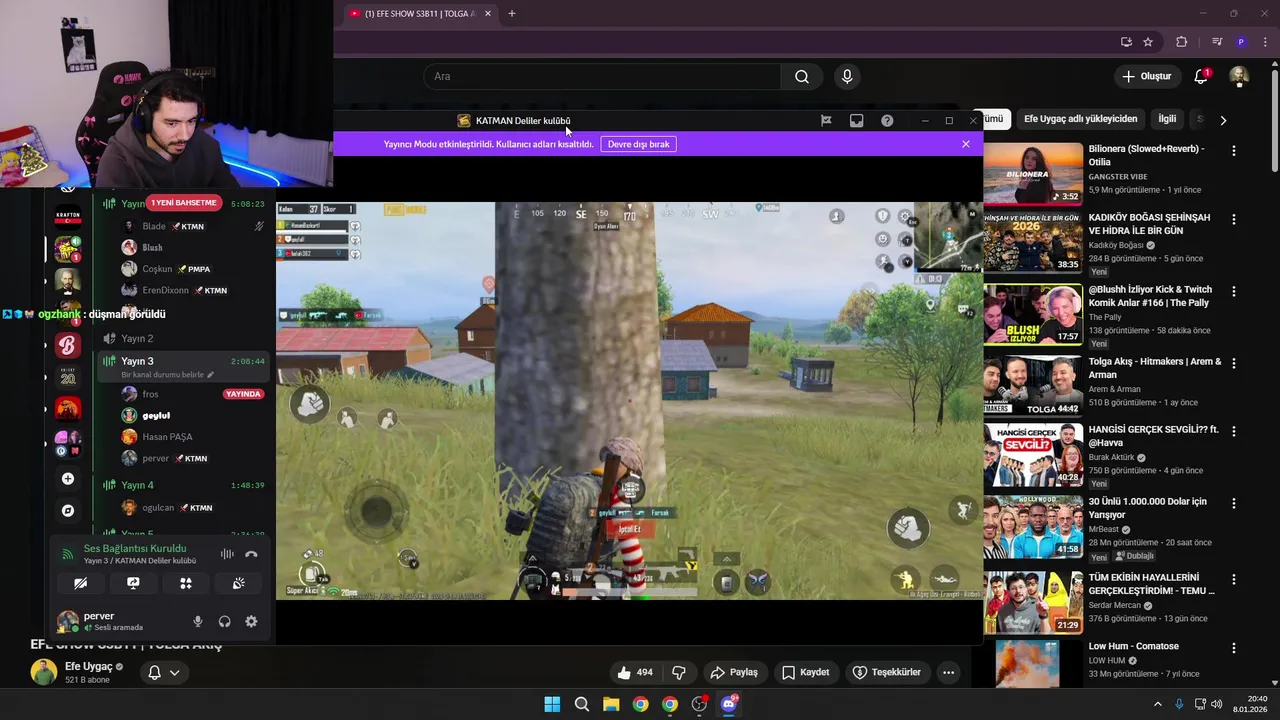
Task: Click 1 YENİ BAHSETME mention pill
Action: (x=184, y=203)
